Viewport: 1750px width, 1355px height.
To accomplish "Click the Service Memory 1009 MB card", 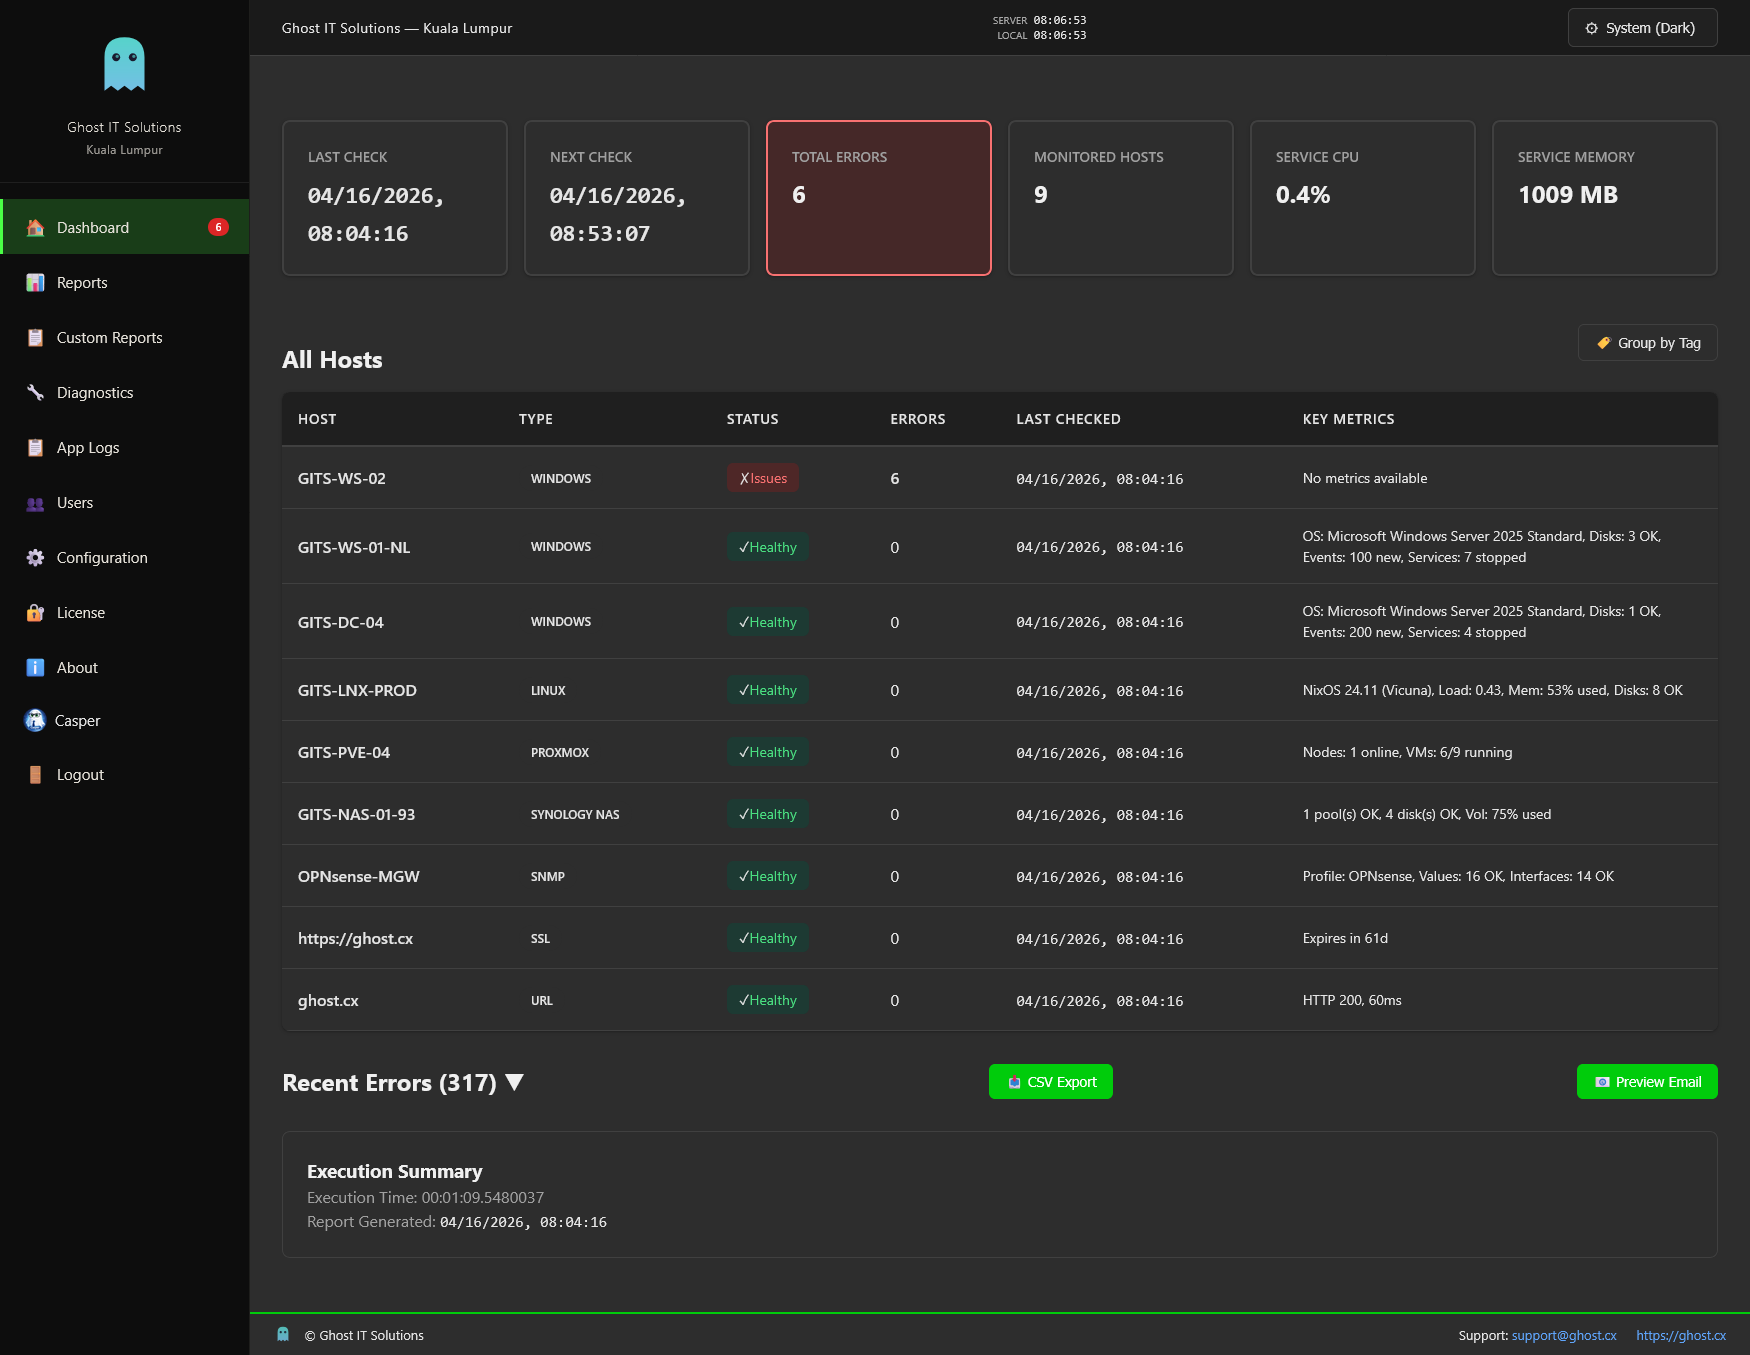I will pos(1605,198).
